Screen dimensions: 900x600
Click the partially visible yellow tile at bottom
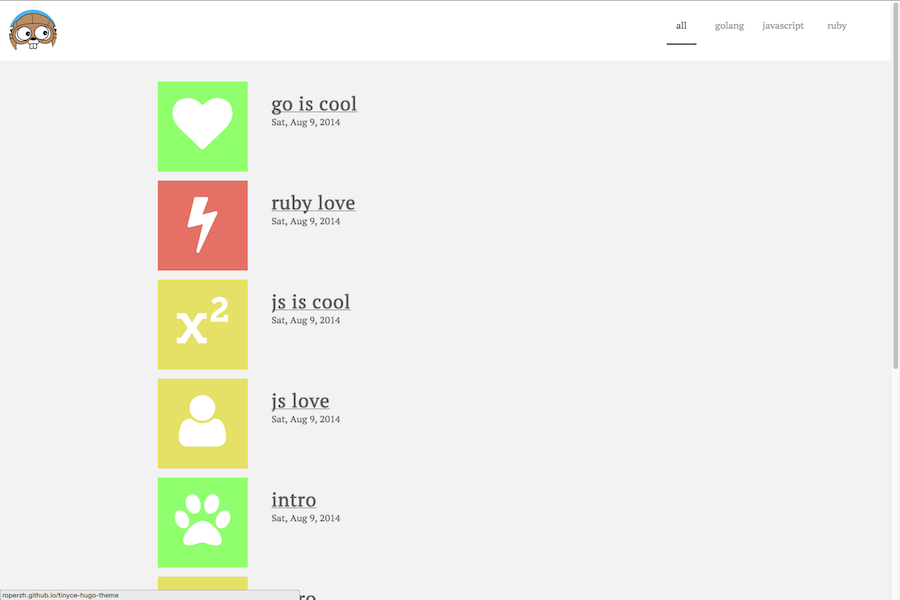[203, 583]
